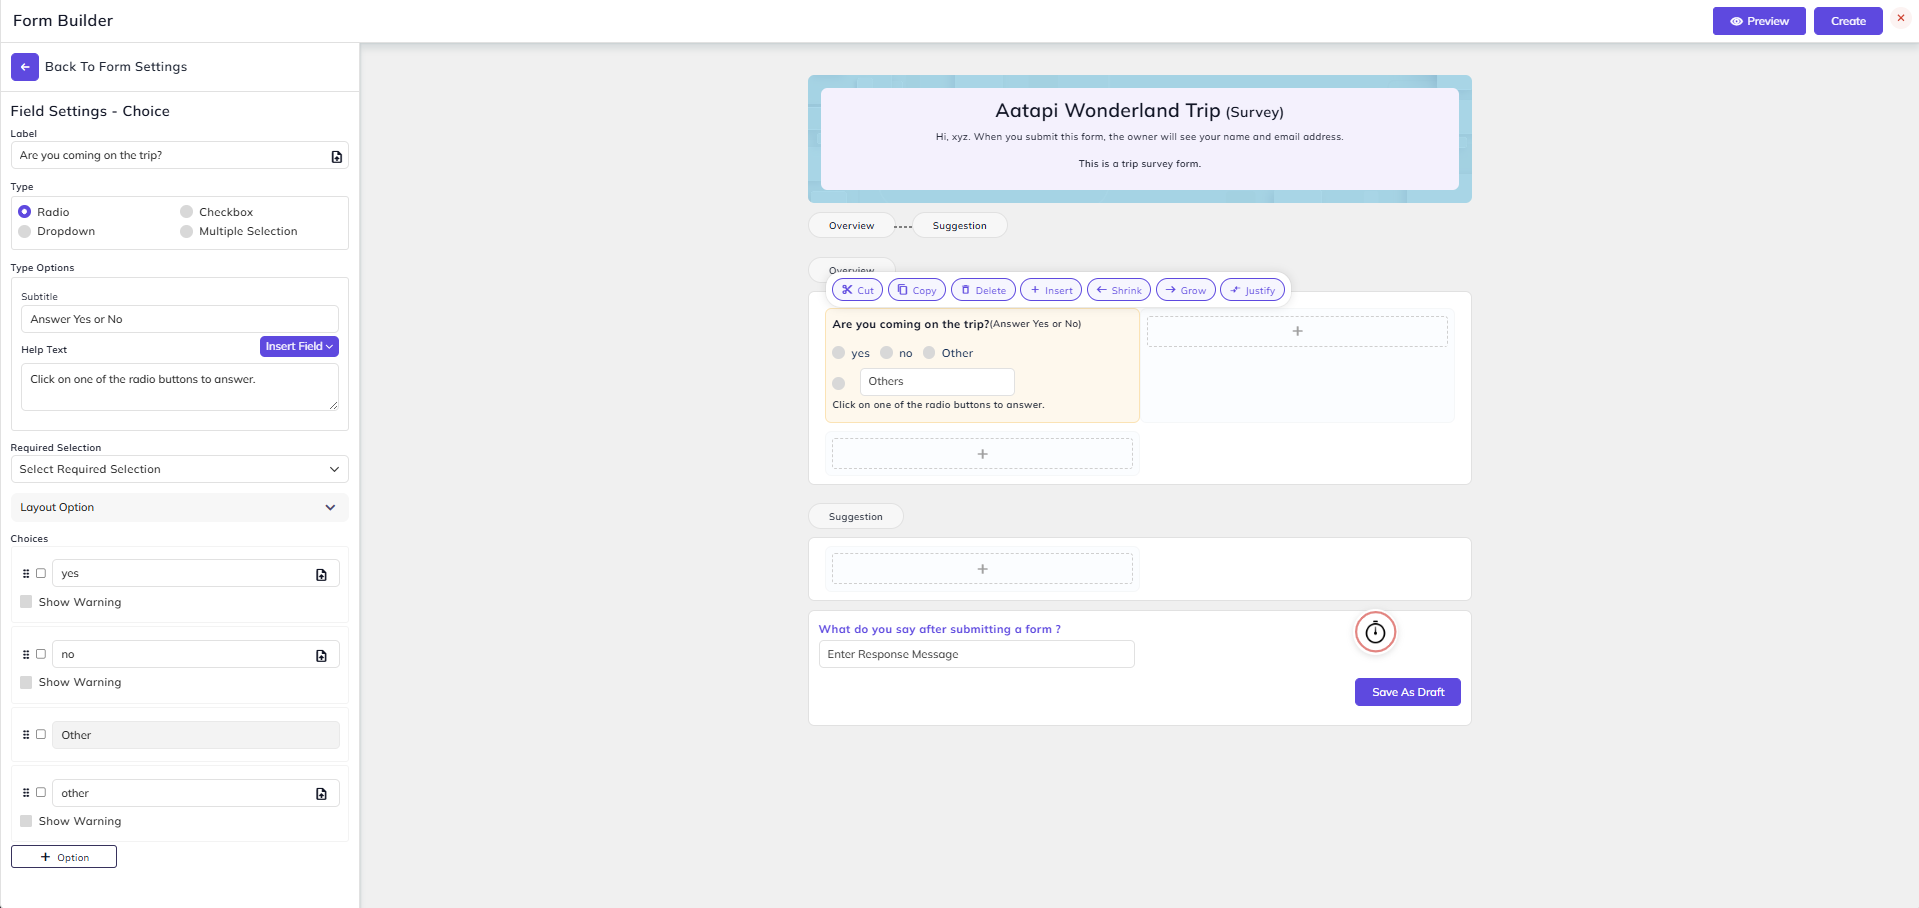Select the radio beside the 'Others' text box

tap(838, 383)
